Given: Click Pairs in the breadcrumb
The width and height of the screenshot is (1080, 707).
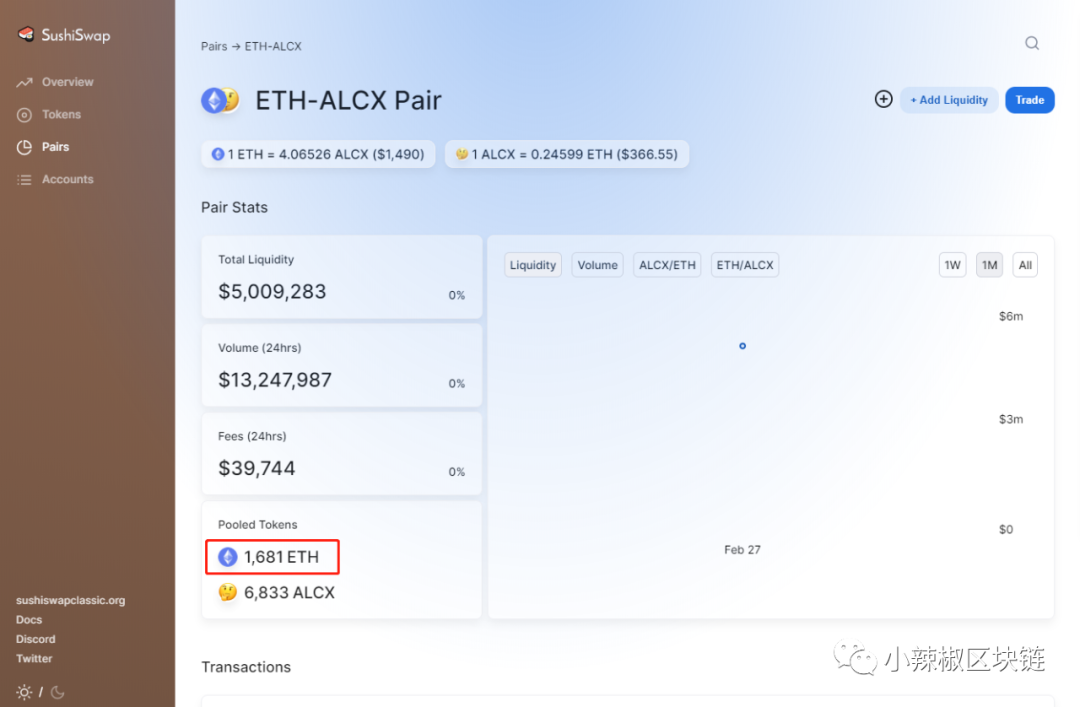Looking at the screenshot, I should [x=214, y=46].
